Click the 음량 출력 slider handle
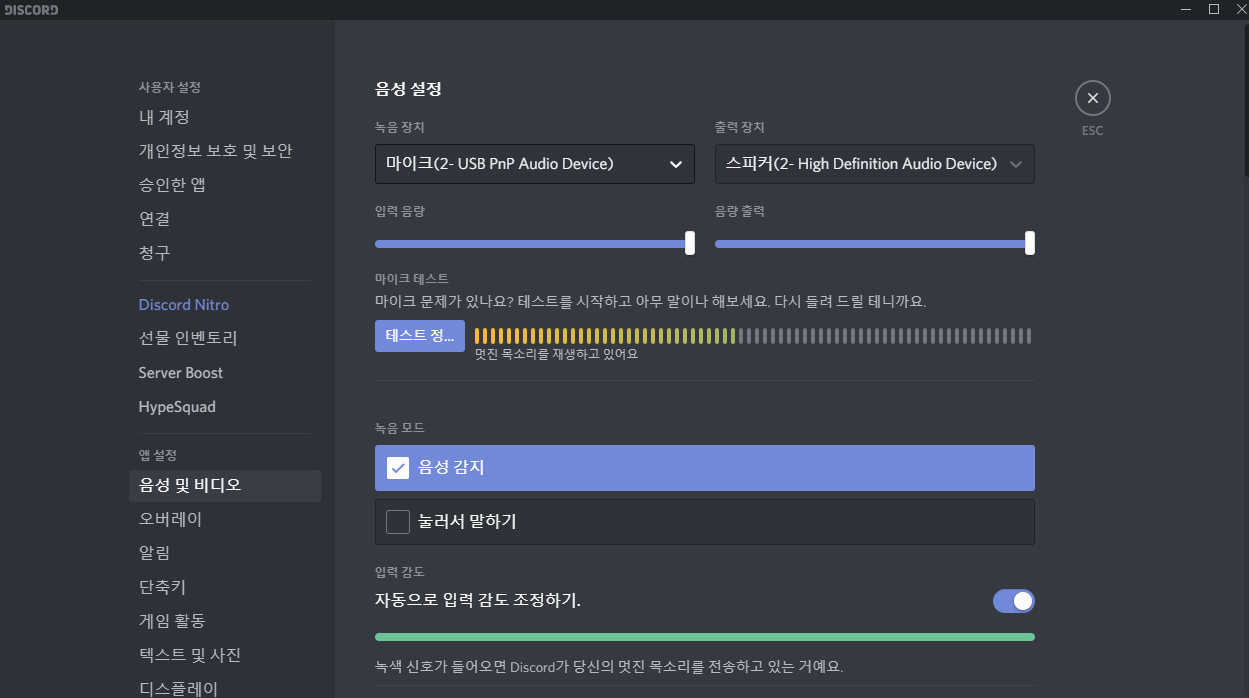This screenshot has width=1249, height=698. tap(1030, 243)
